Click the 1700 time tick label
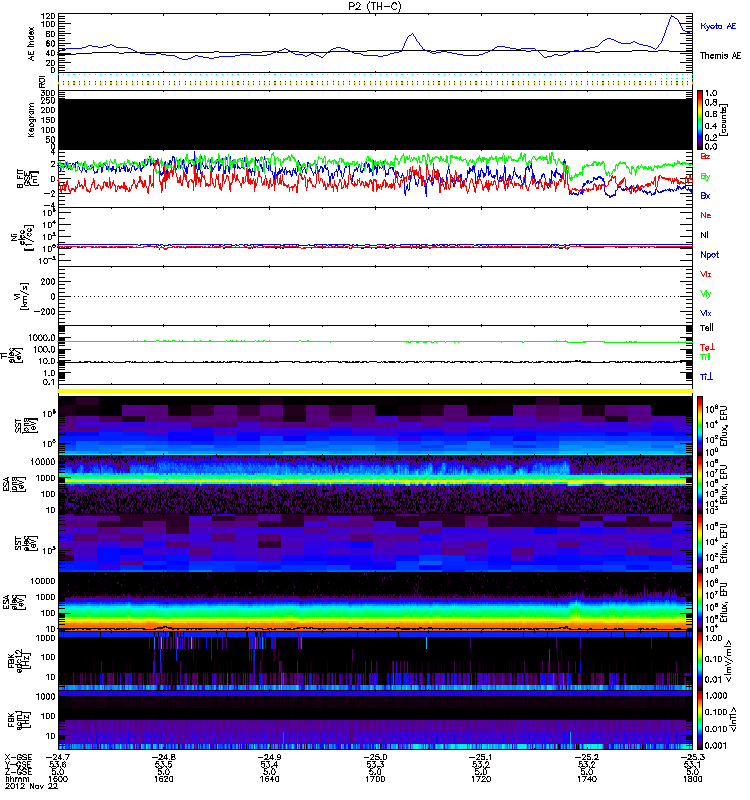Screen dimensions: 750x800 coord(375,779)
